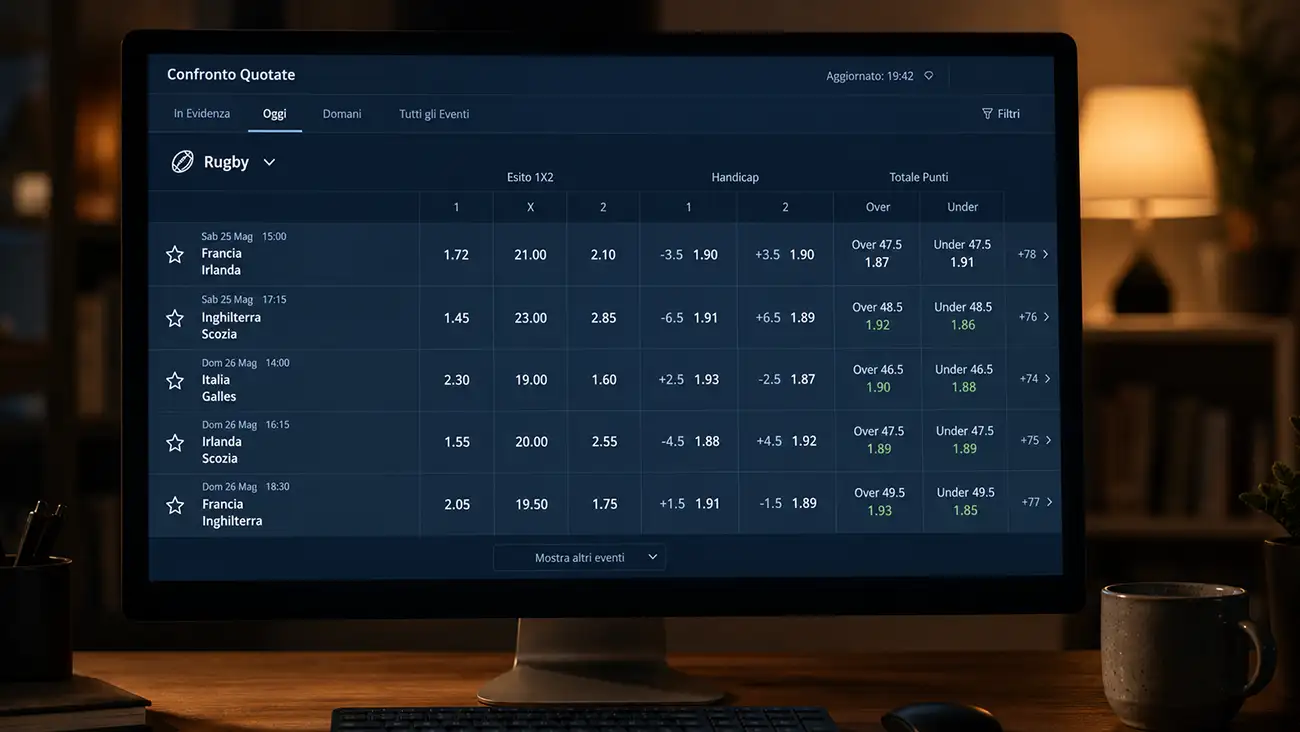Image resolution: width=1300 pixels, height=732 pixels.
Task: Select odds 2.30 for Italia win
Action: [457, 380]
